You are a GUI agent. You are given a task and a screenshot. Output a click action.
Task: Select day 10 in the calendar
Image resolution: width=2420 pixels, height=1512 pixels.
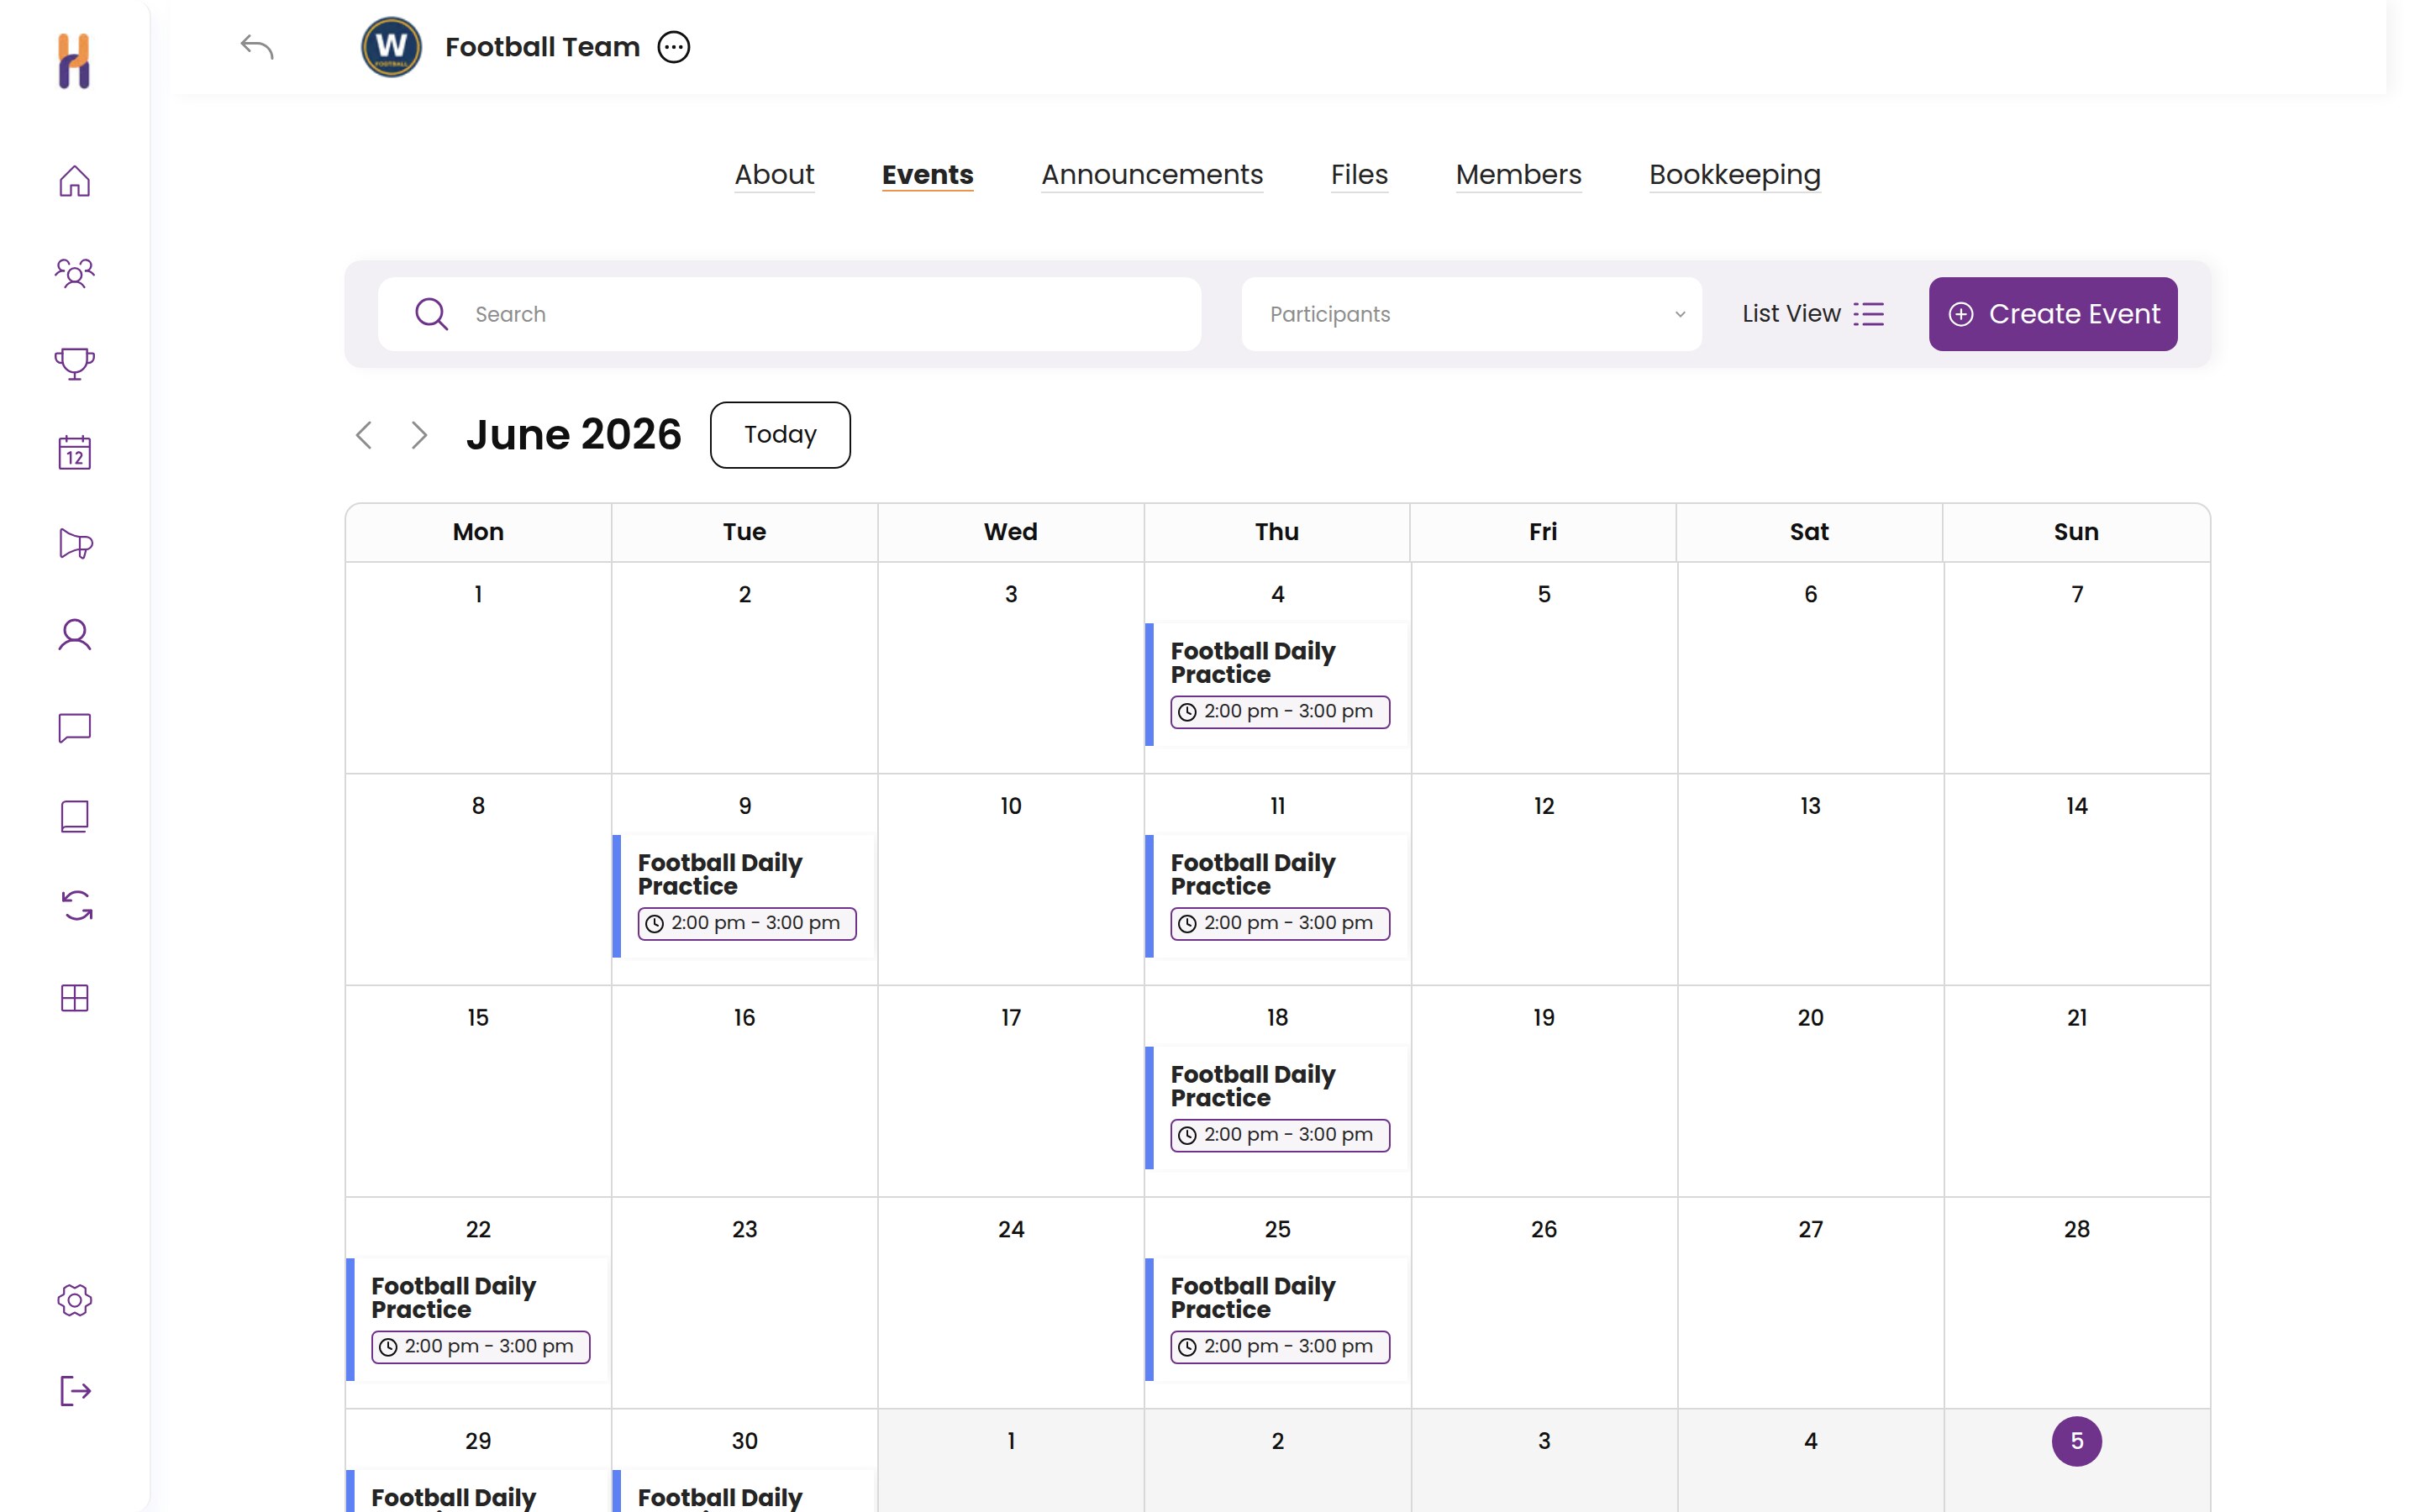[1011, 806]
